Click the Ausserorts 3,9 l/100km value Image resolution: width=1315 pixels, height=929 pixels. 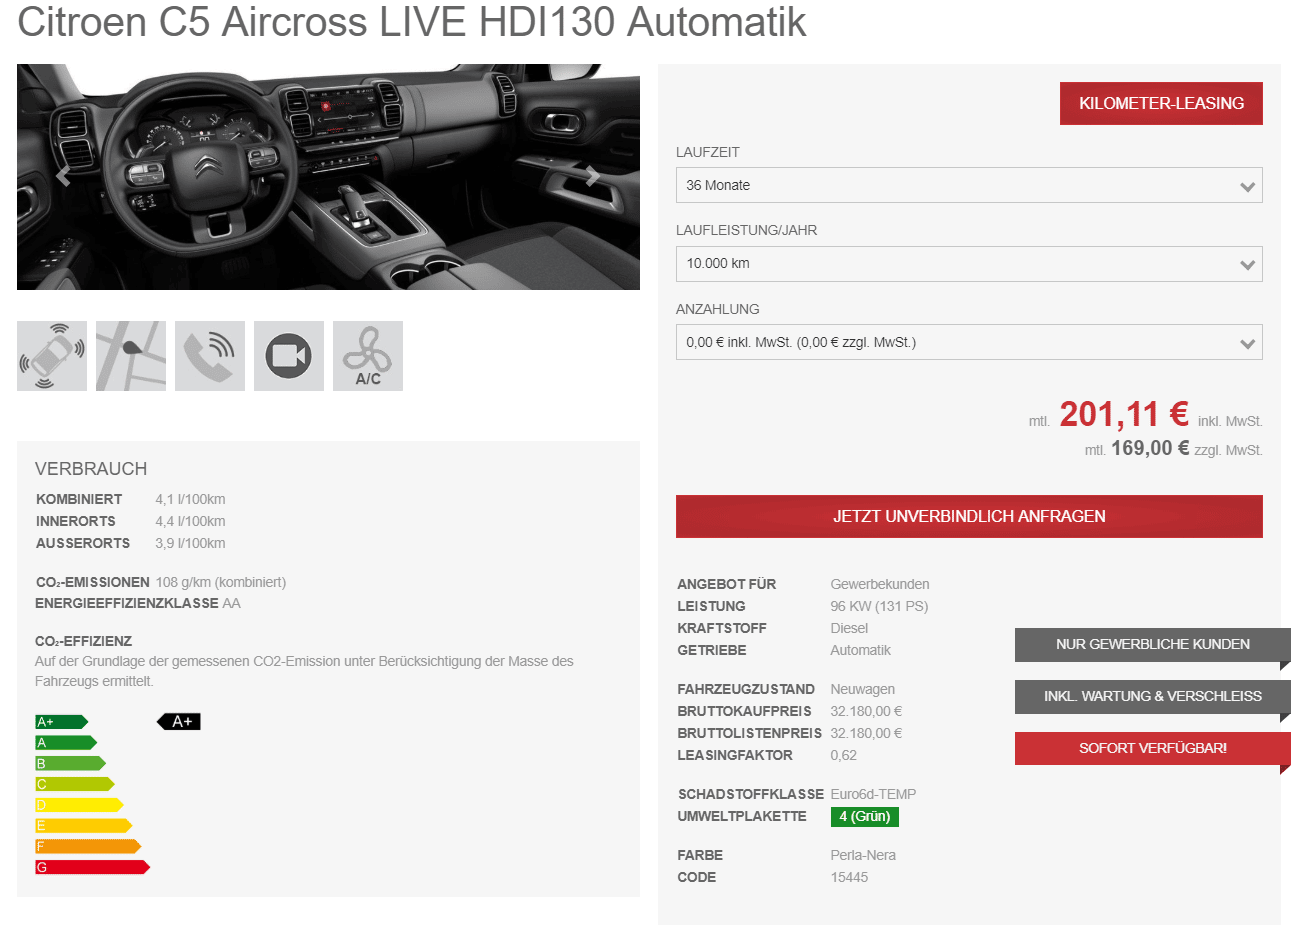pyautogui.click(x=190, y=543)
